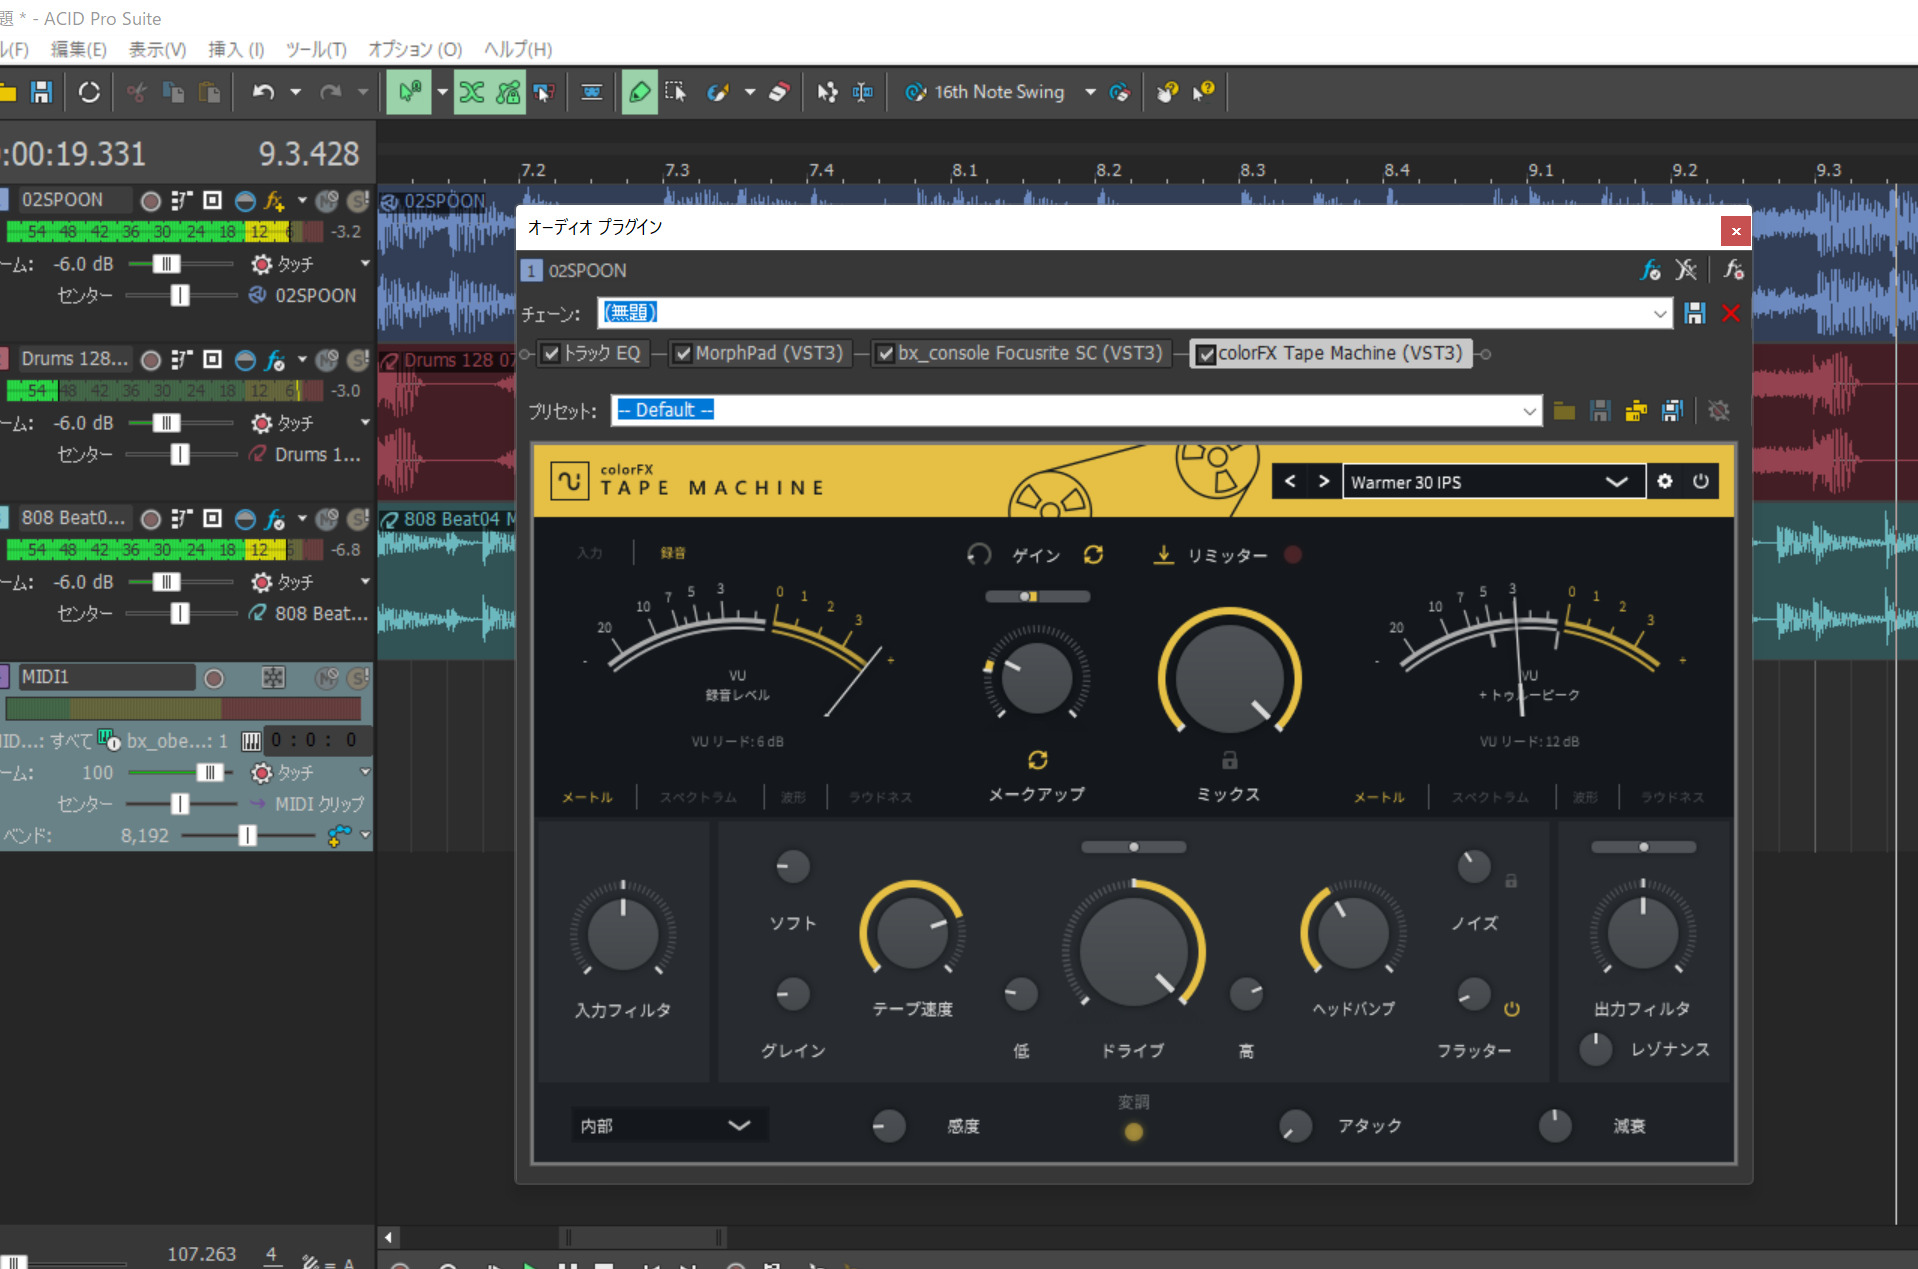Click the timeline ruler at 8.1
The width and height of the screenshot is (1918, 1269).
(x=964, y=170)
